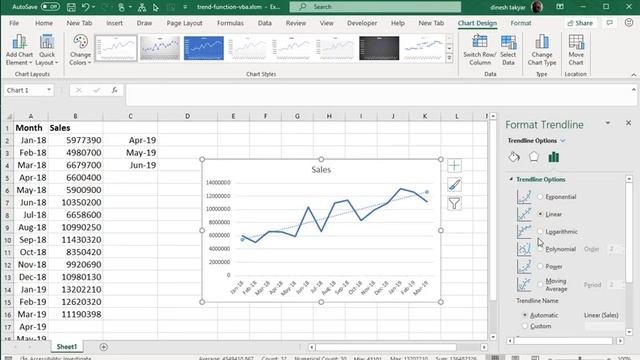The image size is (640, 360).
Task: Click horizontal scrollbar right arrow of sheet
Action: coord(484,347)
